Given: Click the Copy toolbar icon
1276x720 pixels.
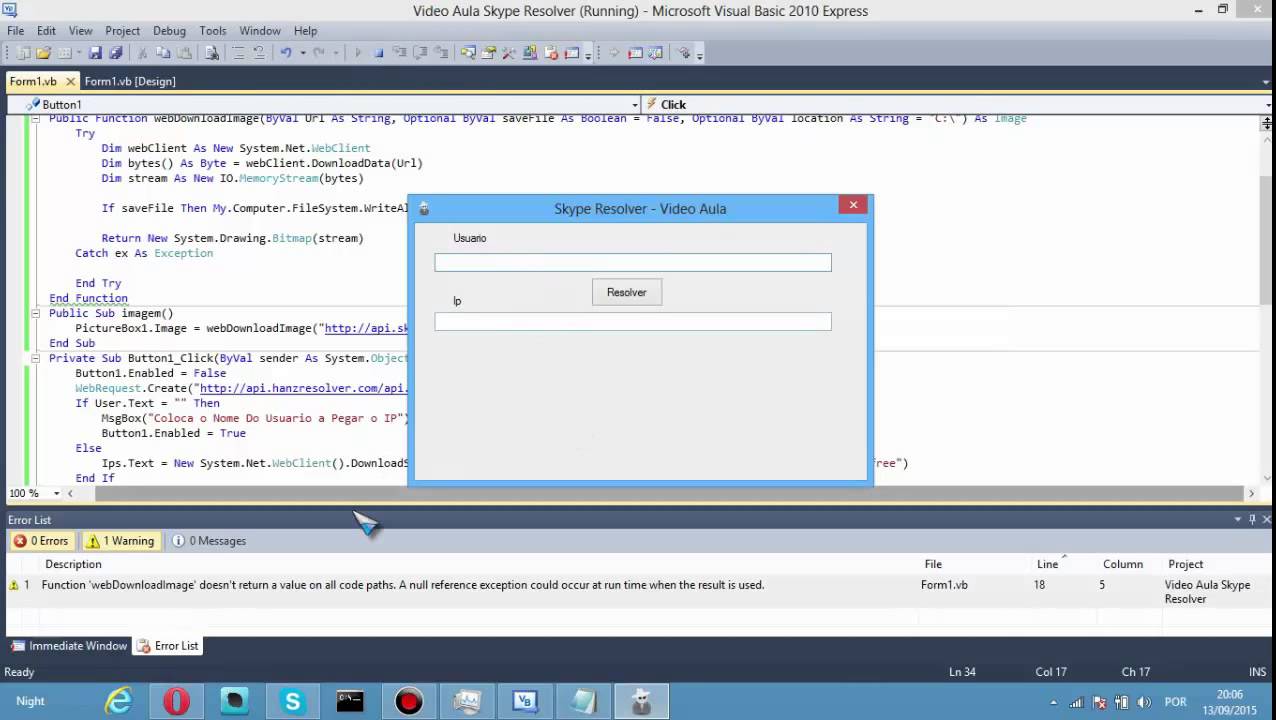Looking at the screenshot, I should 162,53.
